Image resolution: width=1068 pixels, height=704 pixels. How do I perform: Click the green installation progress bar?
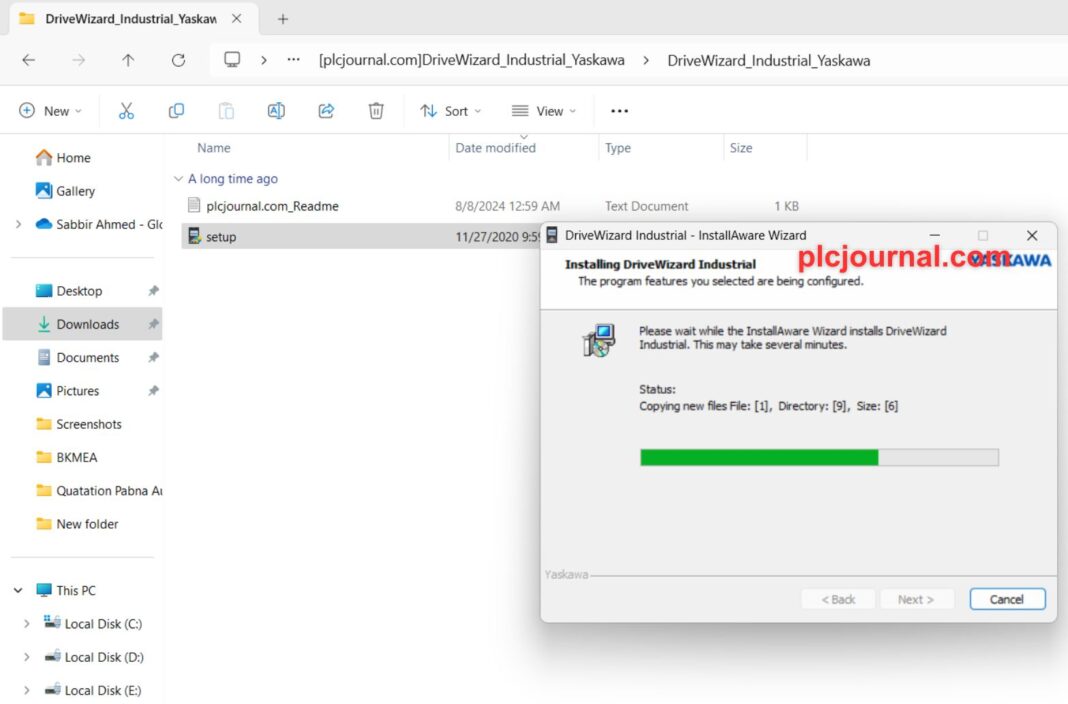pos(819,457)
